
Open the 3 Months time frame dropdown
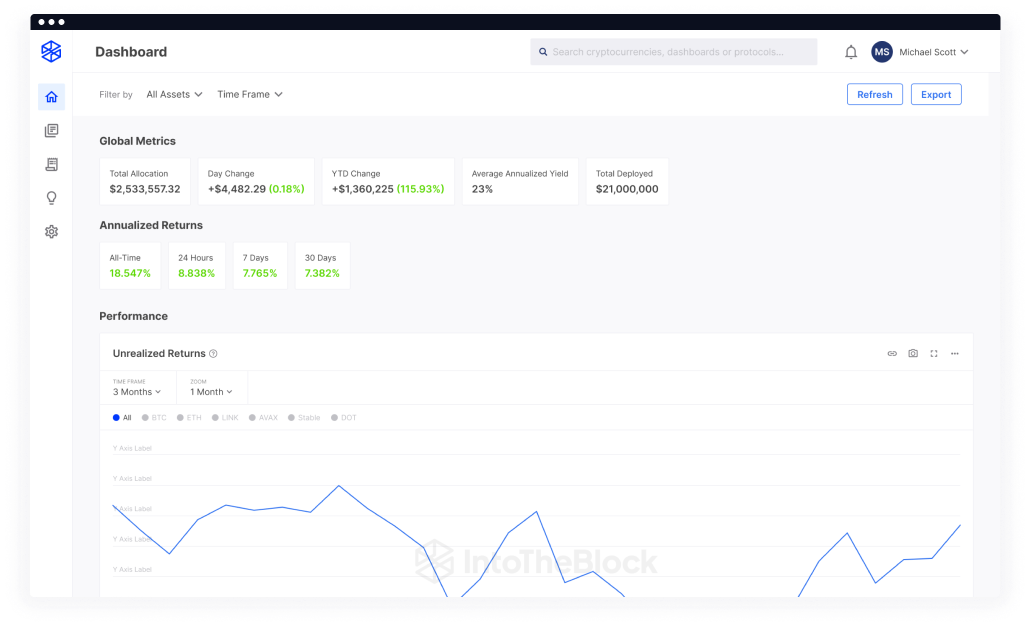137,392
